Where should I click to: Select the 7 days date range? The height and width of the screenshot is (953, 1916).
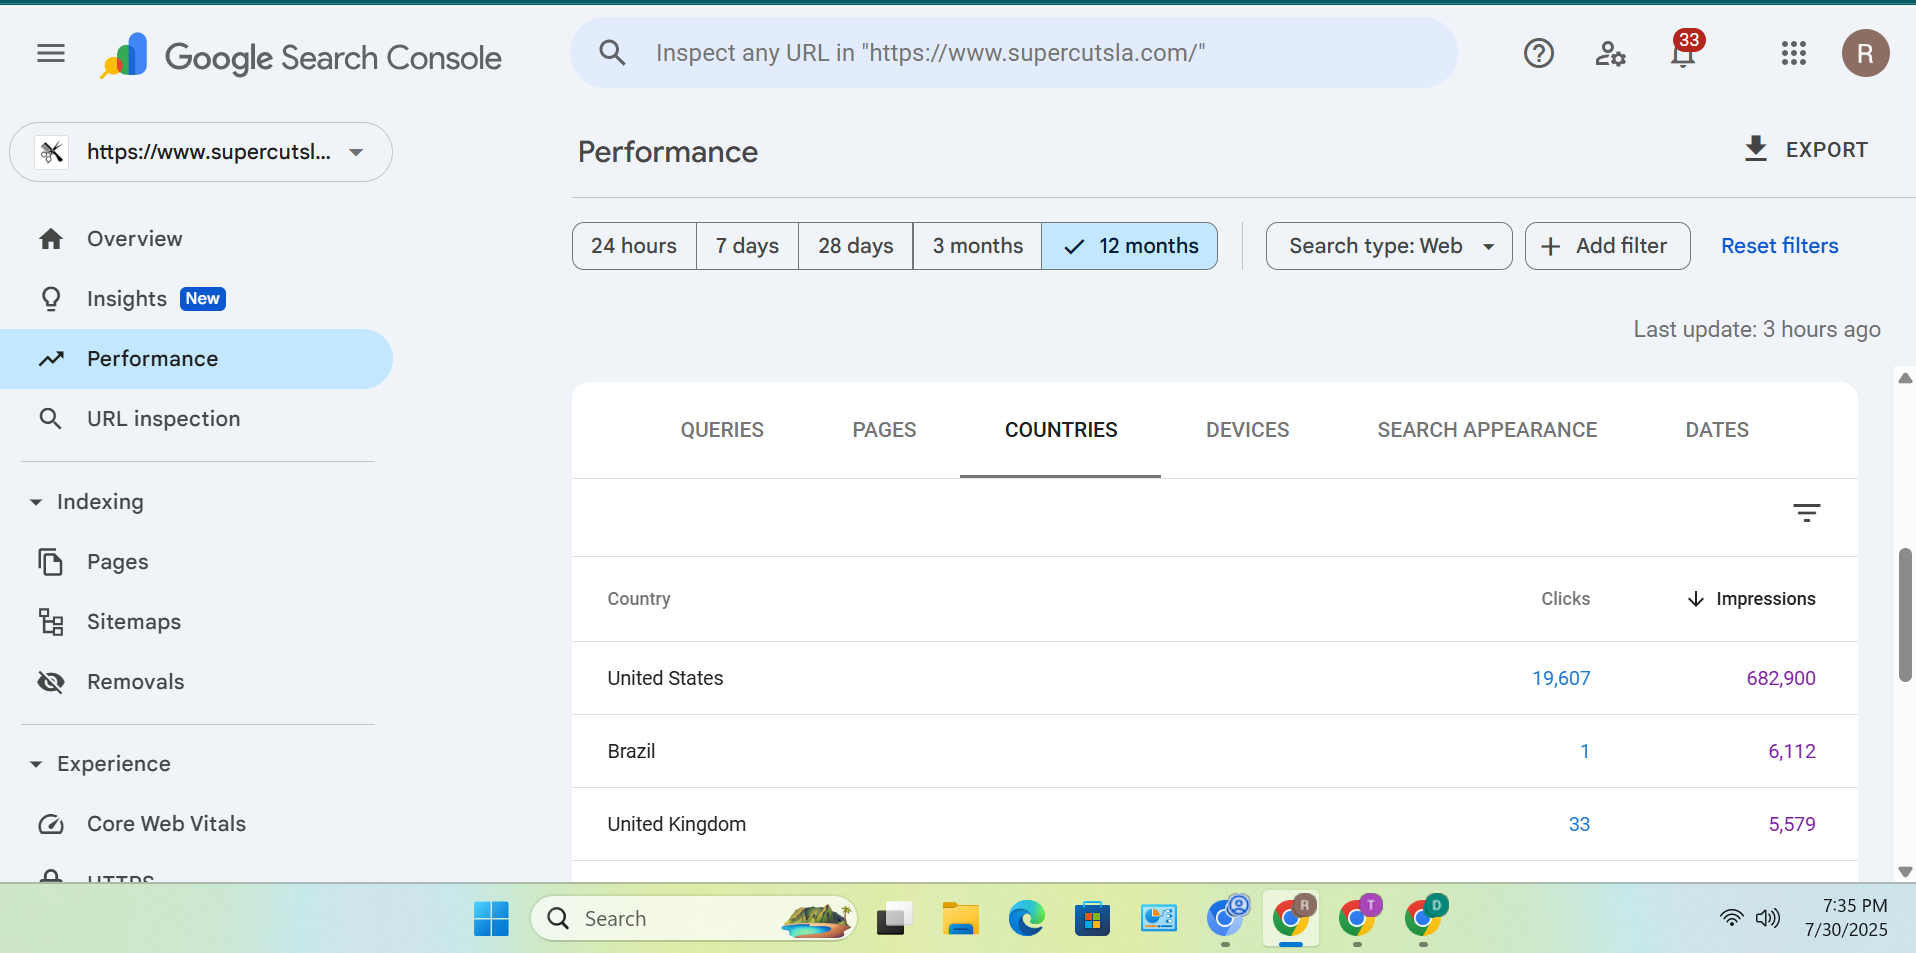(747, 246)
